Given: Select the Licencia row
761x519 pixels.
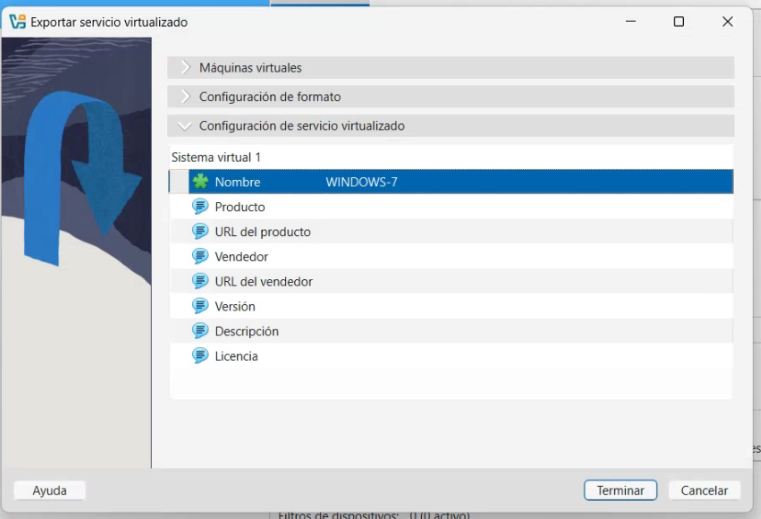Looking at the screenshot, I should 451,356.
